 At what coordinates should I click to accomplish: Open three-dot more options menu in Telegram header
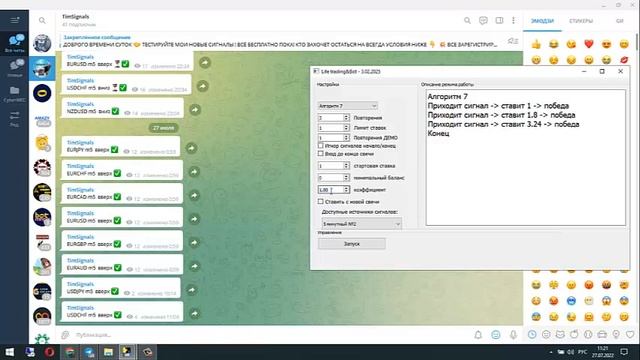click(513, 20)
